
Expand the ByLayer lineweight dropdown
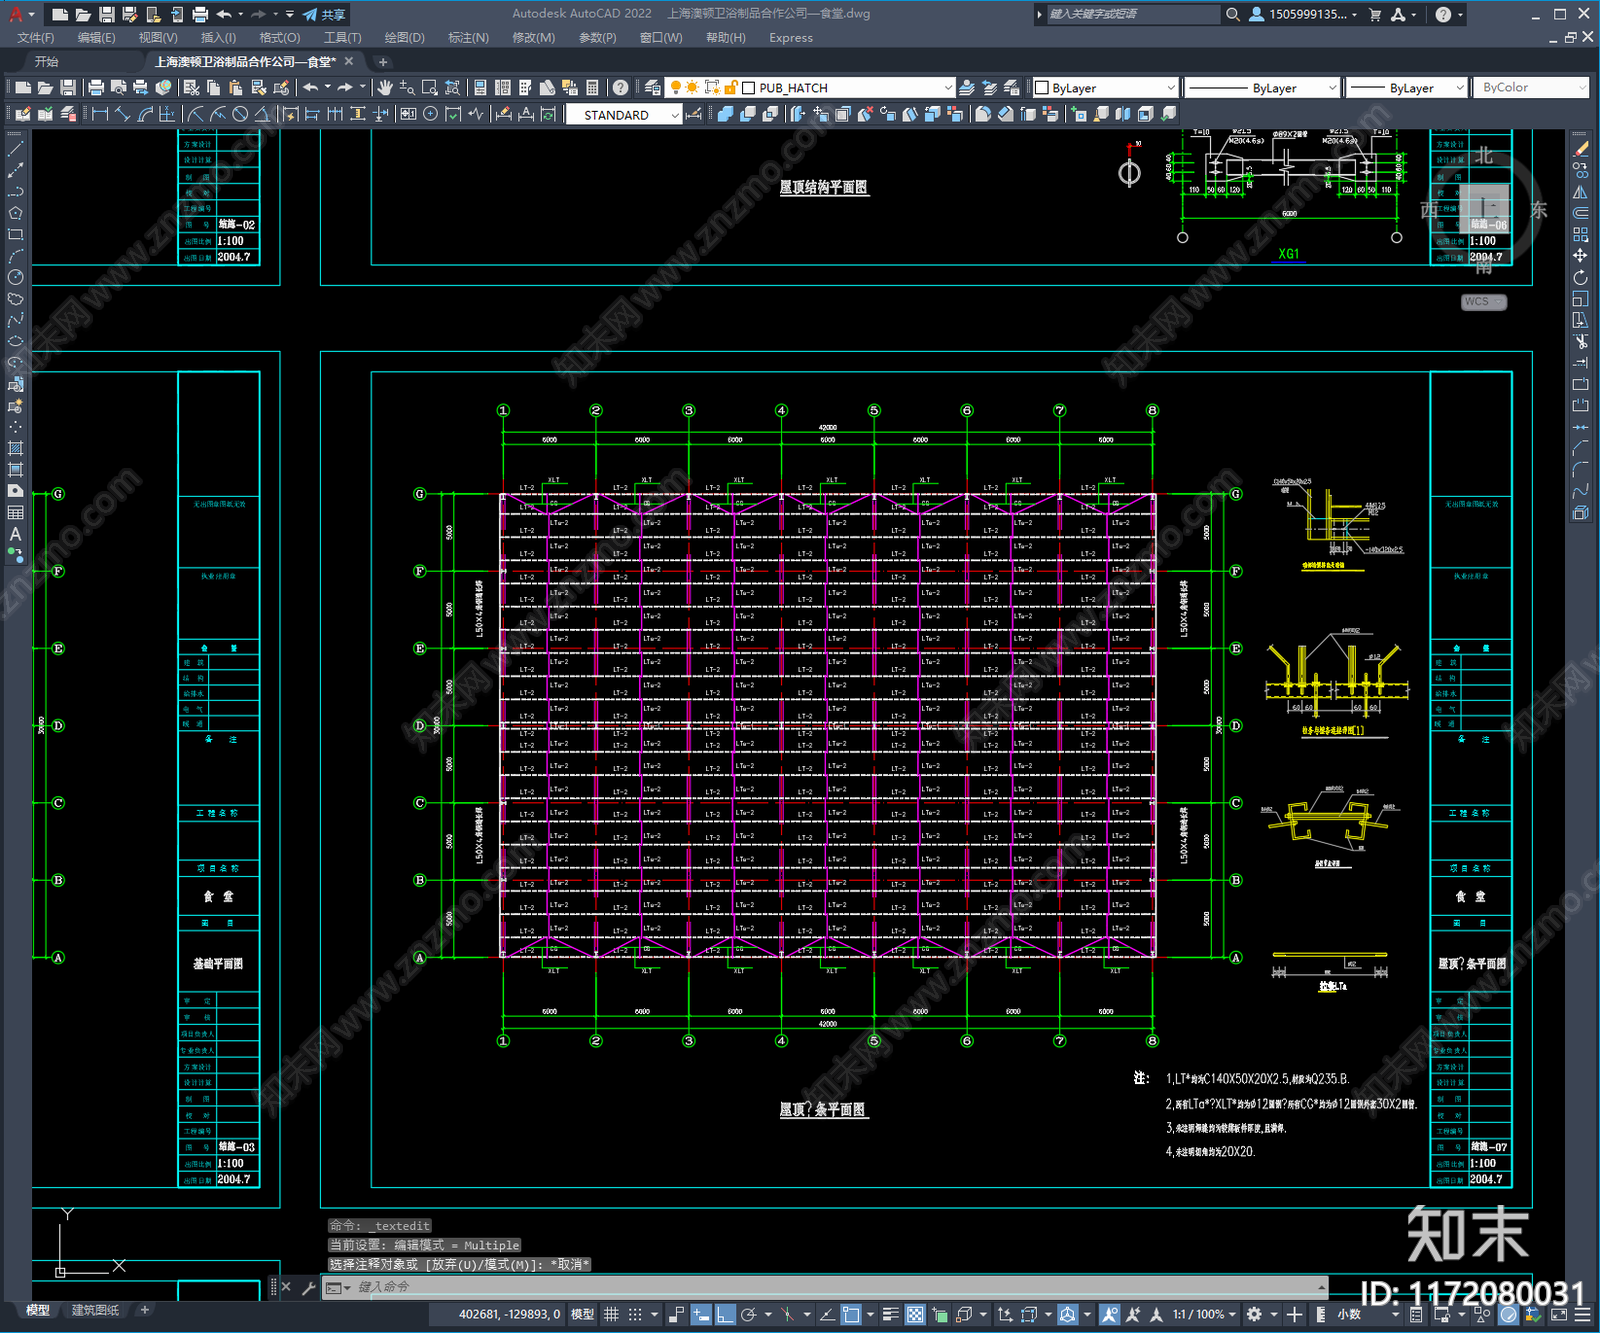1460,88
